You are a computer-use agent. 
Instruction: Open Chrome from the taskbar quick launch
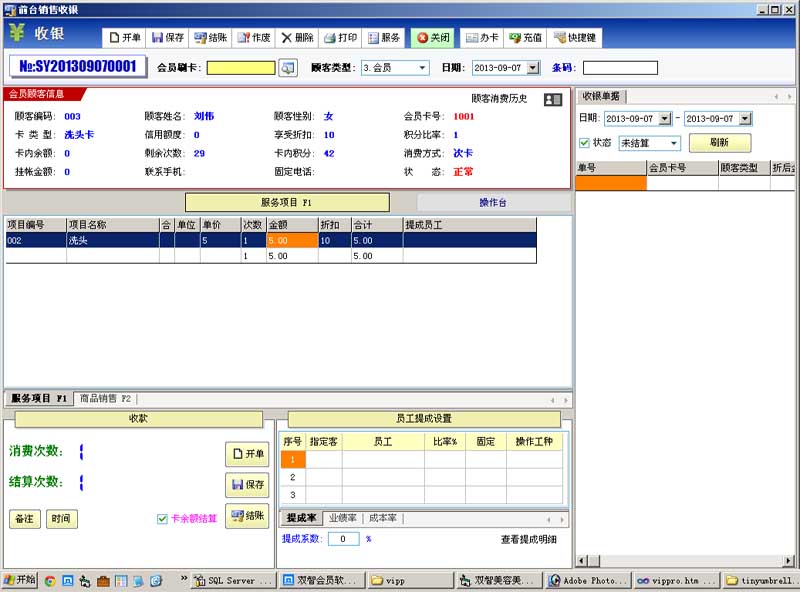pos(50,581)
